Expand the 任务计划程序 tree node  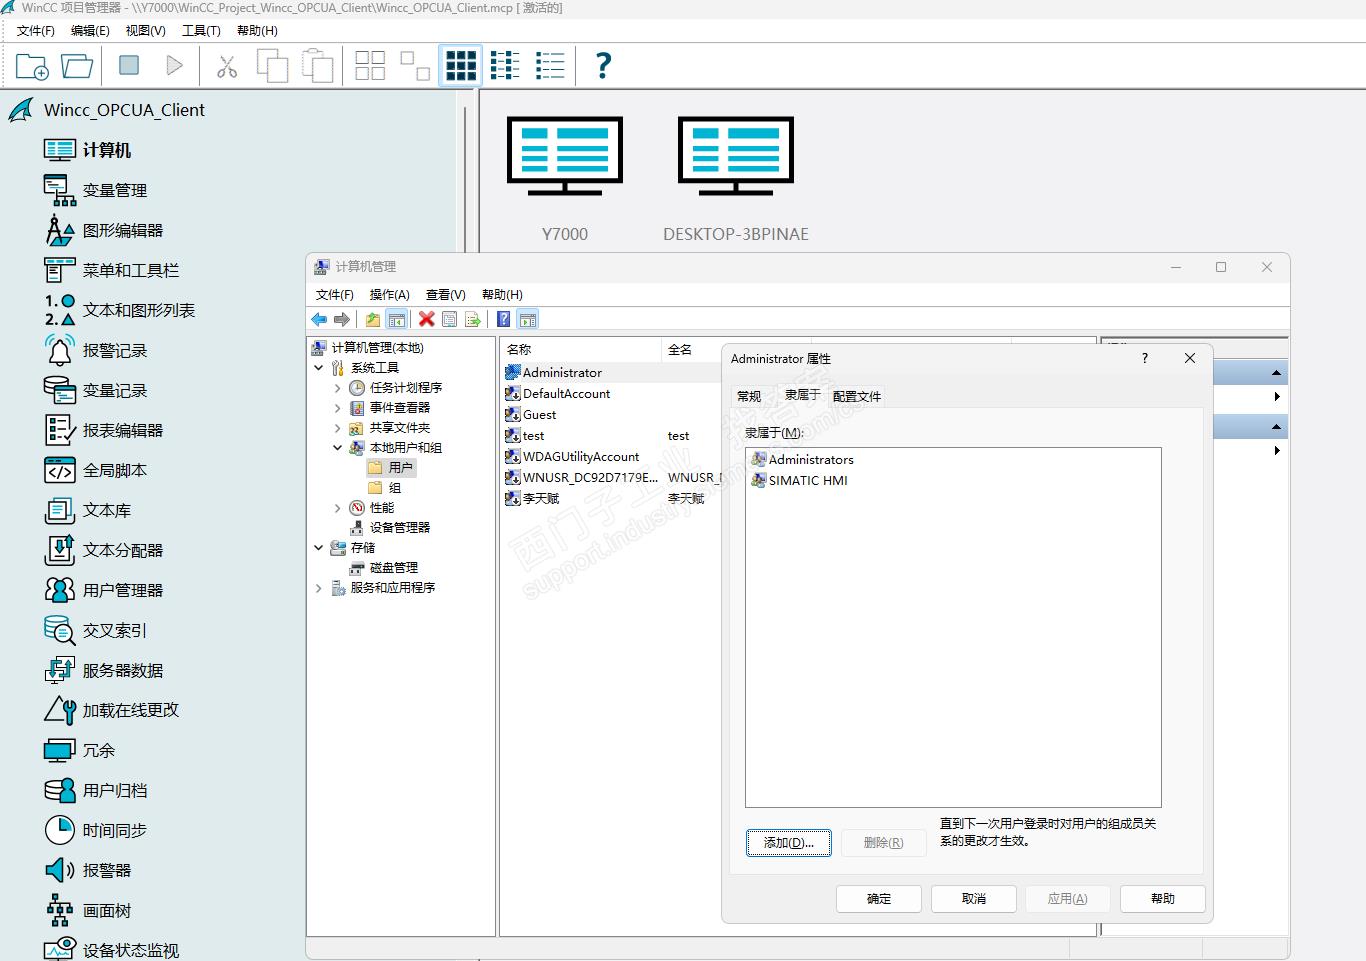(x=337, y=388)
